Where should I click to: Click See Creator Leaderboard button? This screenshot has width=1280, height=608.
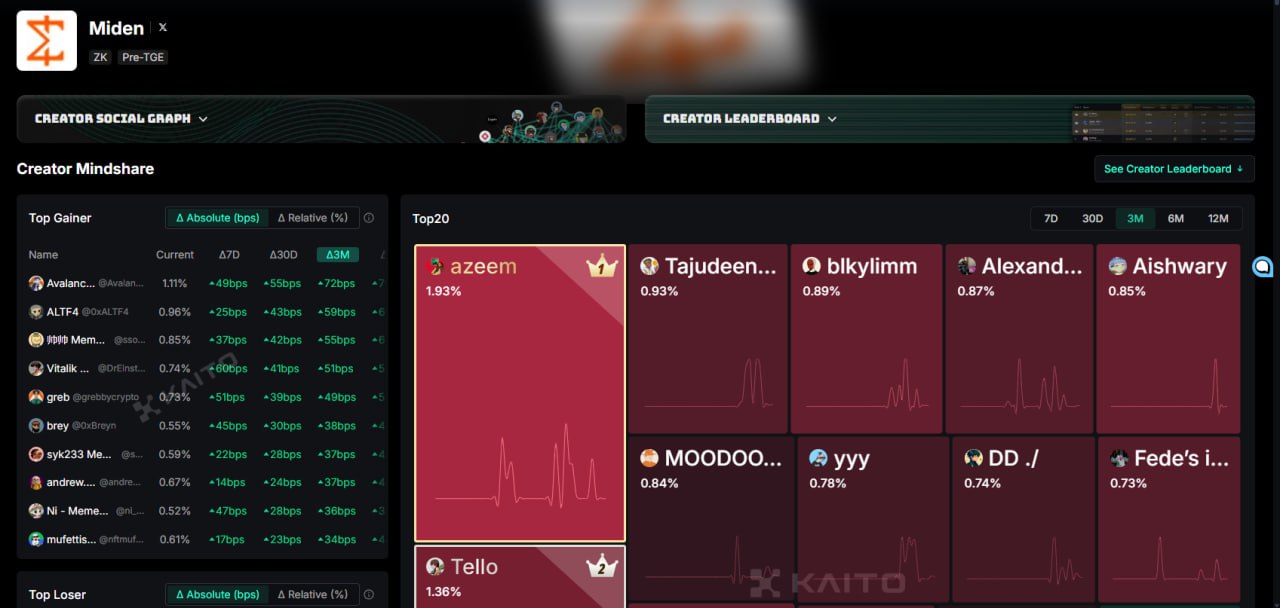point(1174,169)
